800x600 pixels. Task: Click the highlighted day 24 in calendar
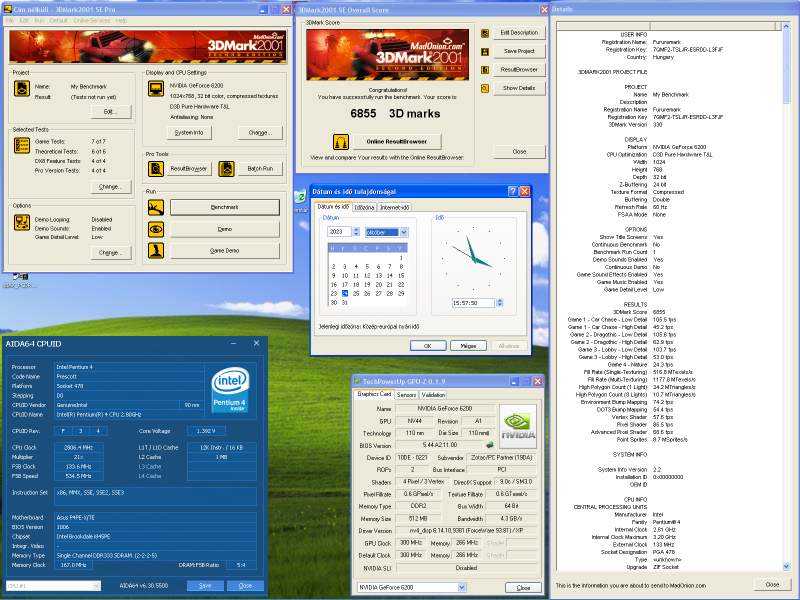pos(345,293)
